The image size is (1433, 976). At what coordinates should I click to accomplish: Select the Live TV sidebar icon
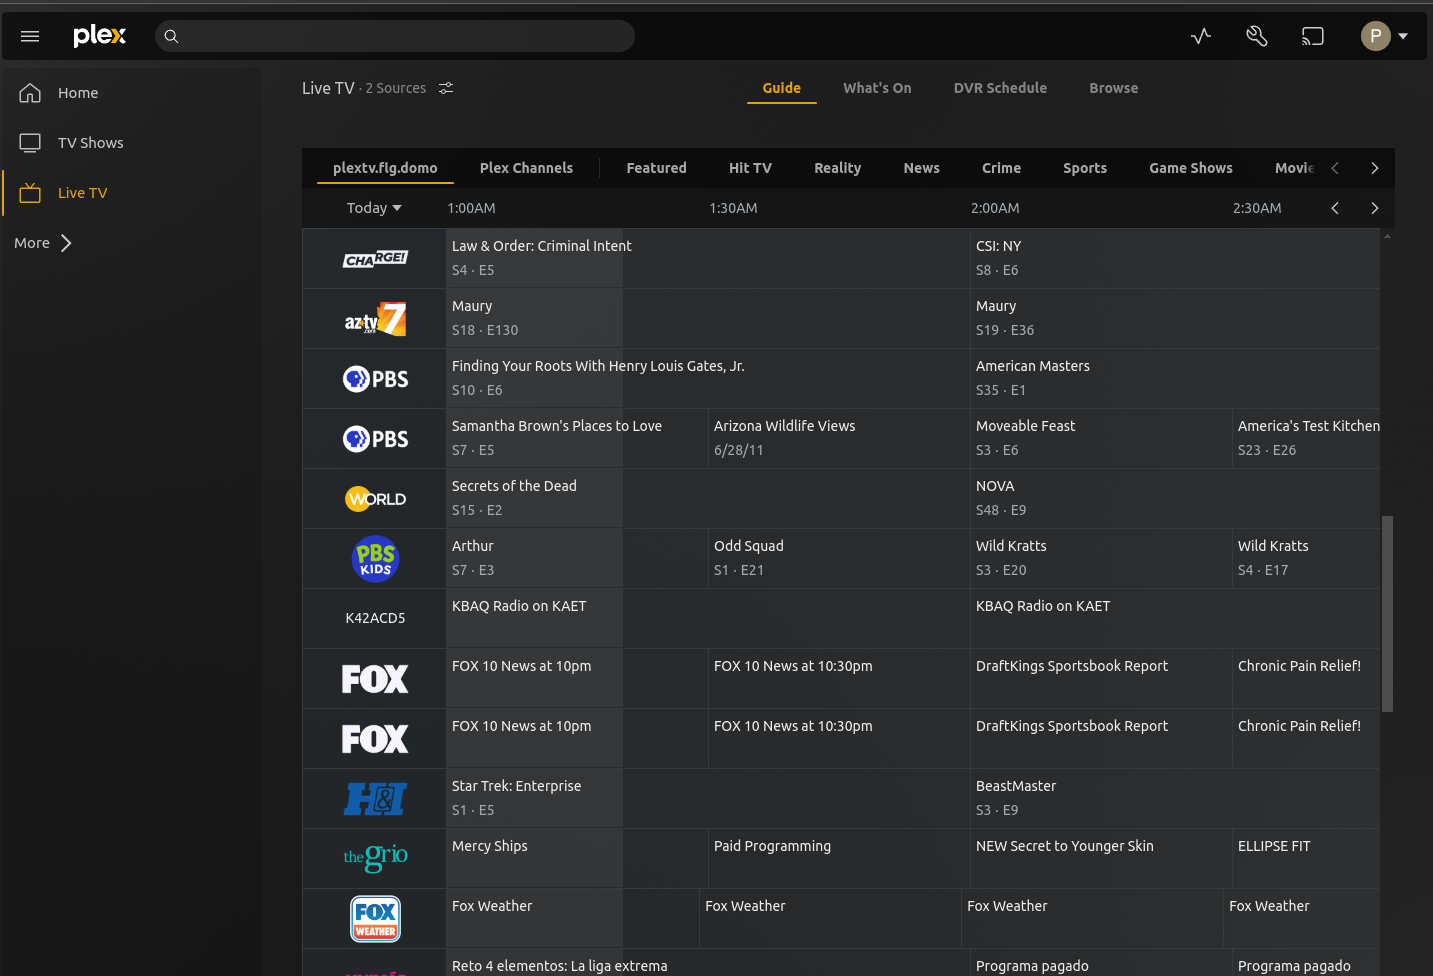(30, 192)
